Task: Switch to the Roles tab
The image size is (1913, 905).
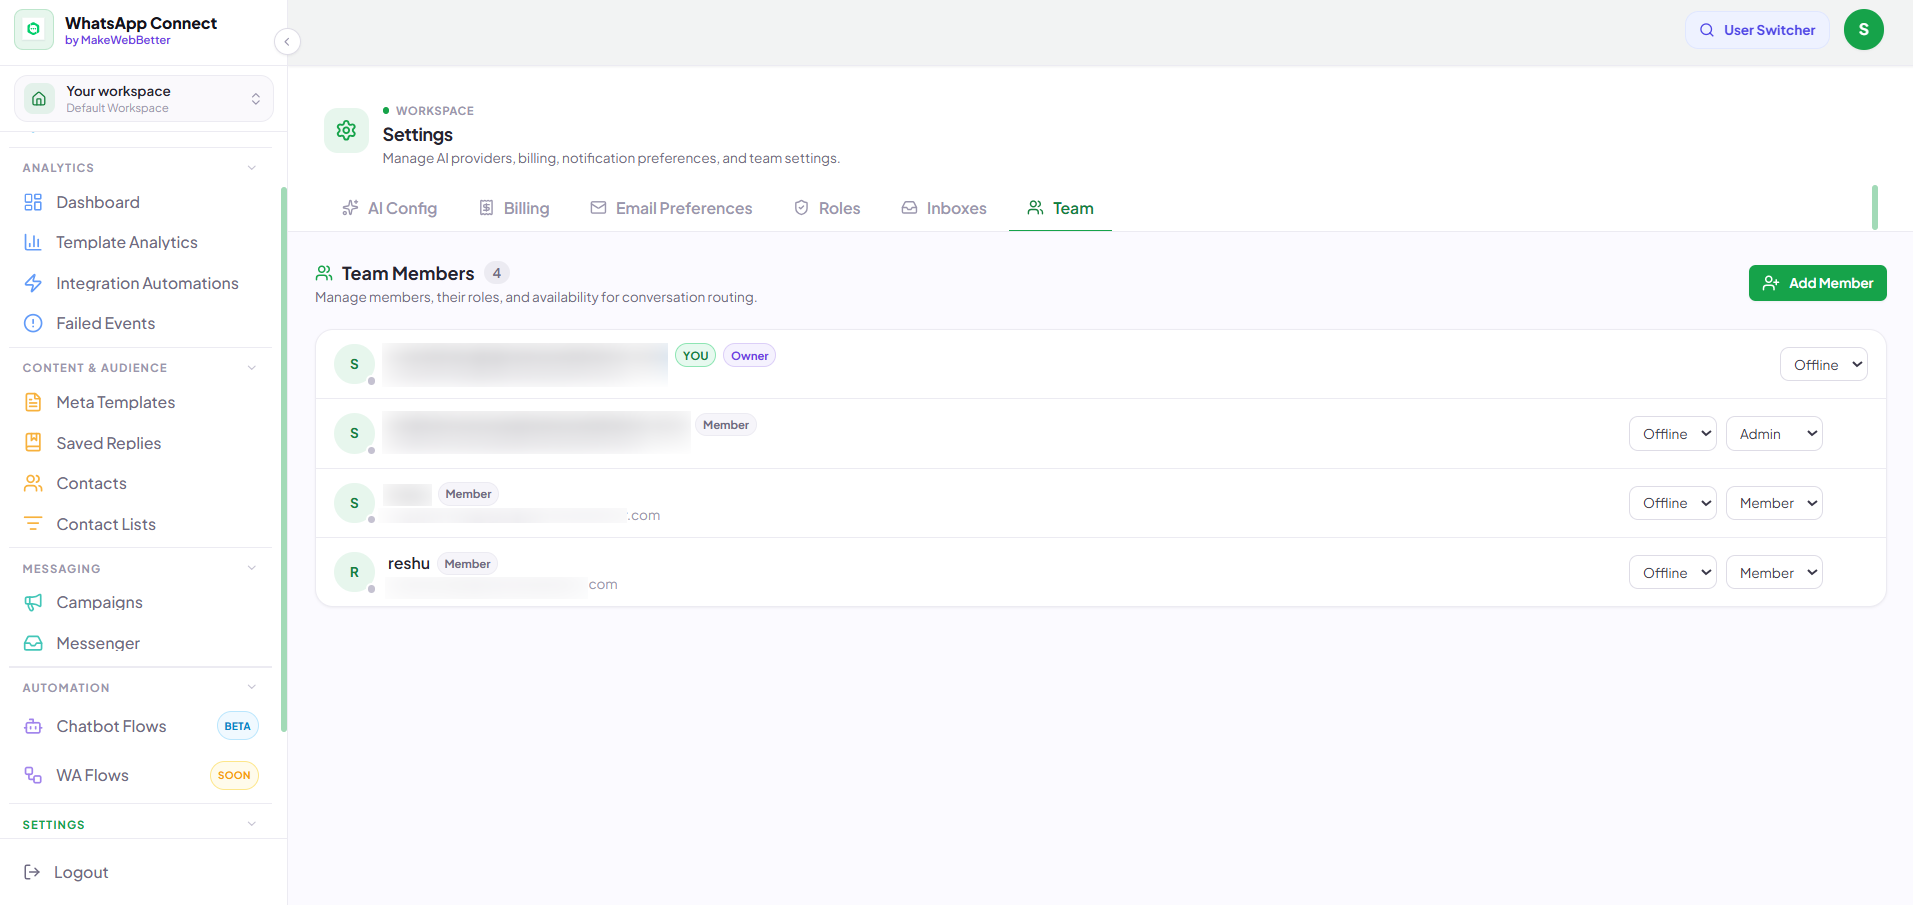Action: point(827,208)
